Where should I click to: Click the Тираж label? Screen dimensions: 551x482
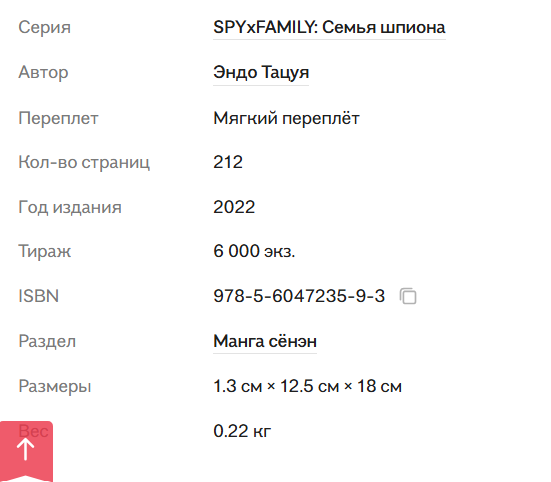pyautogui.click(x=45, y=251)
